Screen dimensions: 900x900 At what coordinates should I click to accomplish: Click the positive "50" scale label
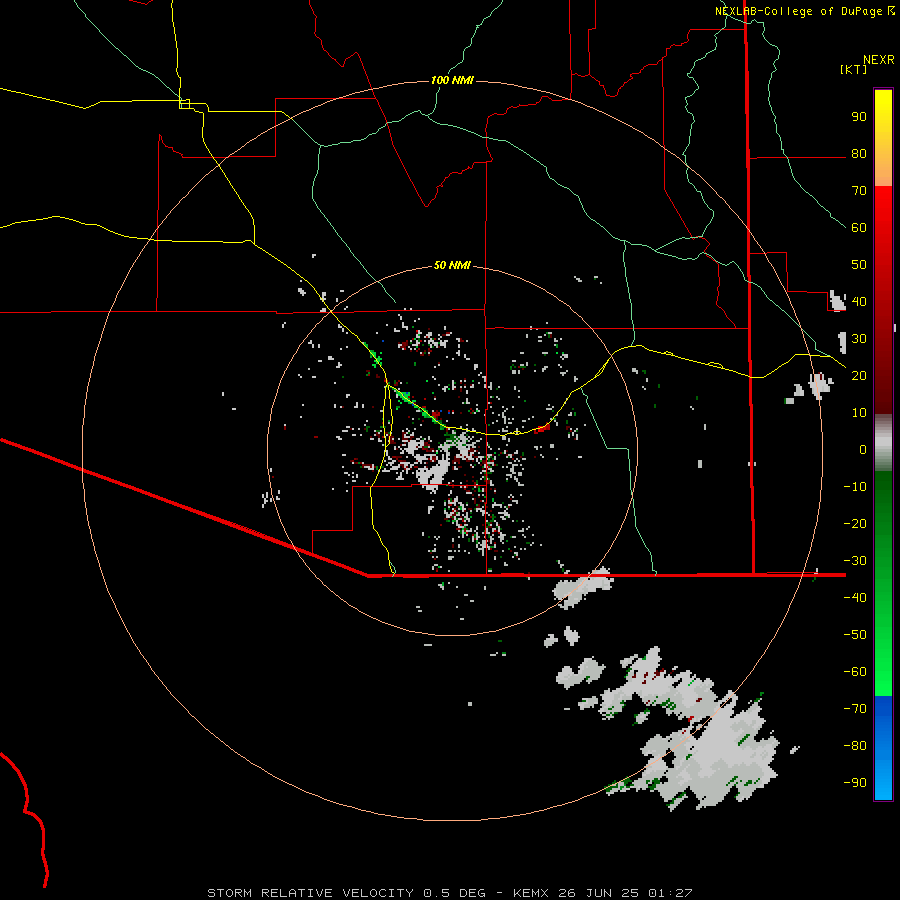(859, 265)
